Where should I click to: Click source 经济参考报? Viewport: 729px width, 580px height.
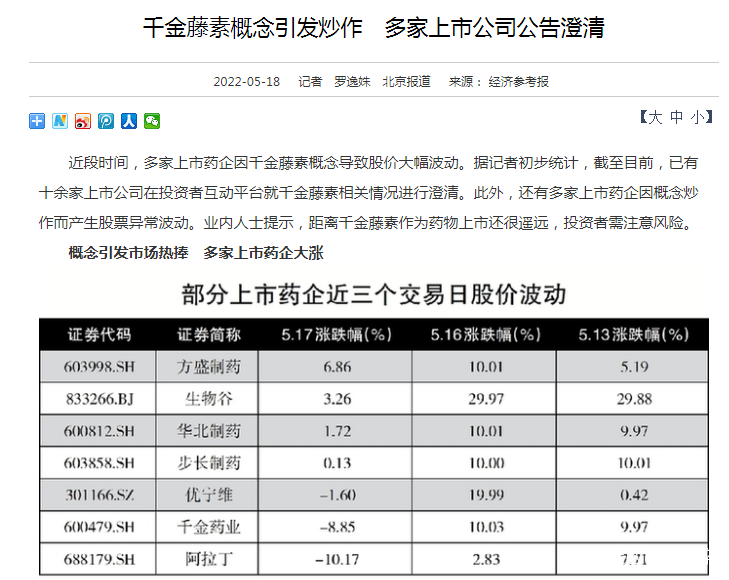click(518, 82)
